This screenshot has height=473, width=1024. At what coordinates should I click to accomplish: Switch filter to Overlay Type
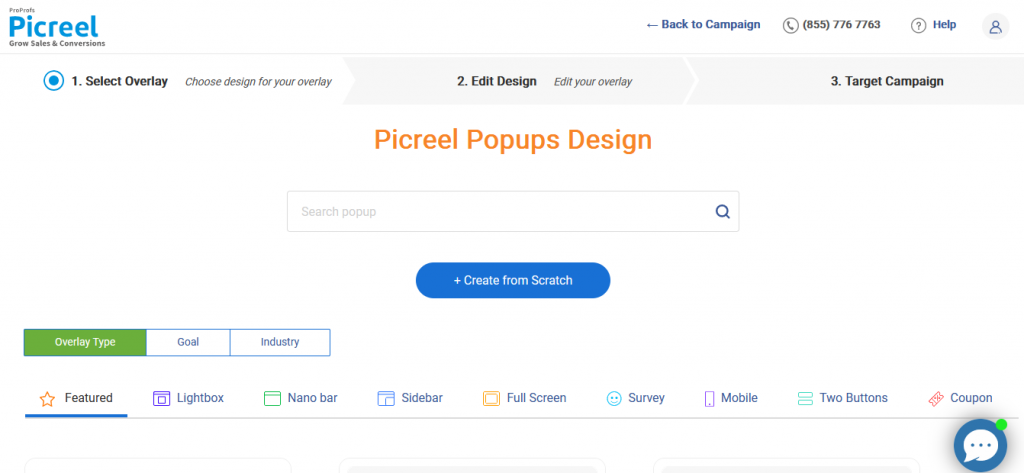[x=85, y=342]
